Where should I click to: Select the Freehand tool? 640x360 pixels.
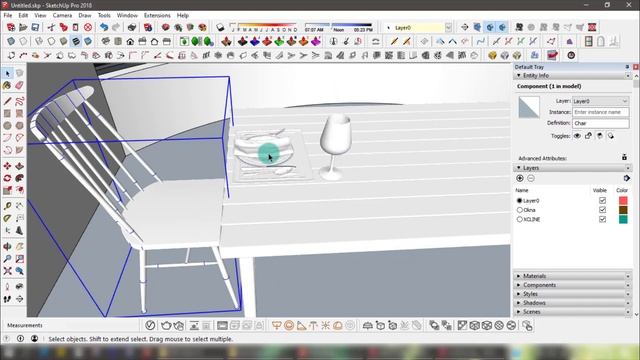19,101
